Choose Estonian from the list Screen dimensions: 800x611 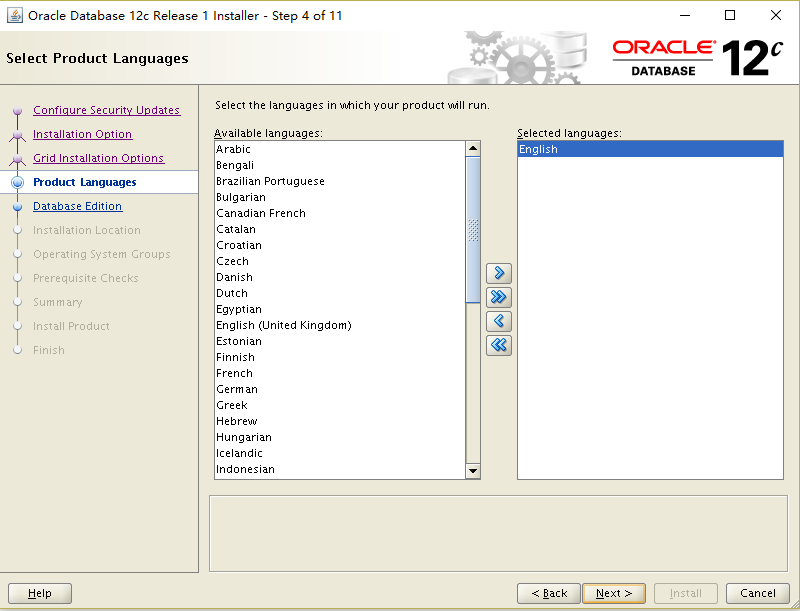click(x=340, y=341)
